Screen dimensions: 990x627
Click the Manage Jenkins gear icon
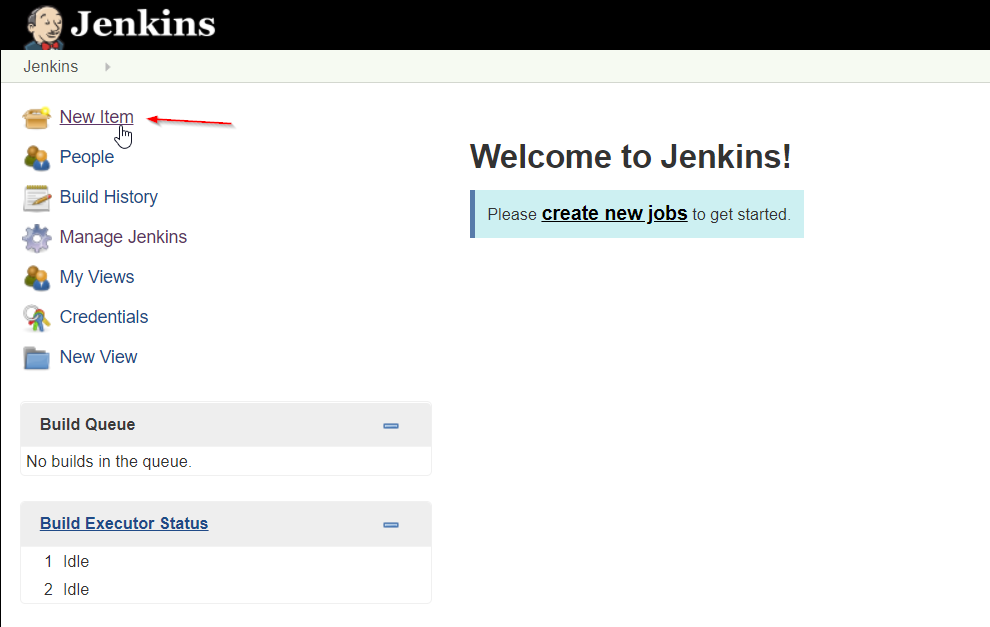coord(36,237)
